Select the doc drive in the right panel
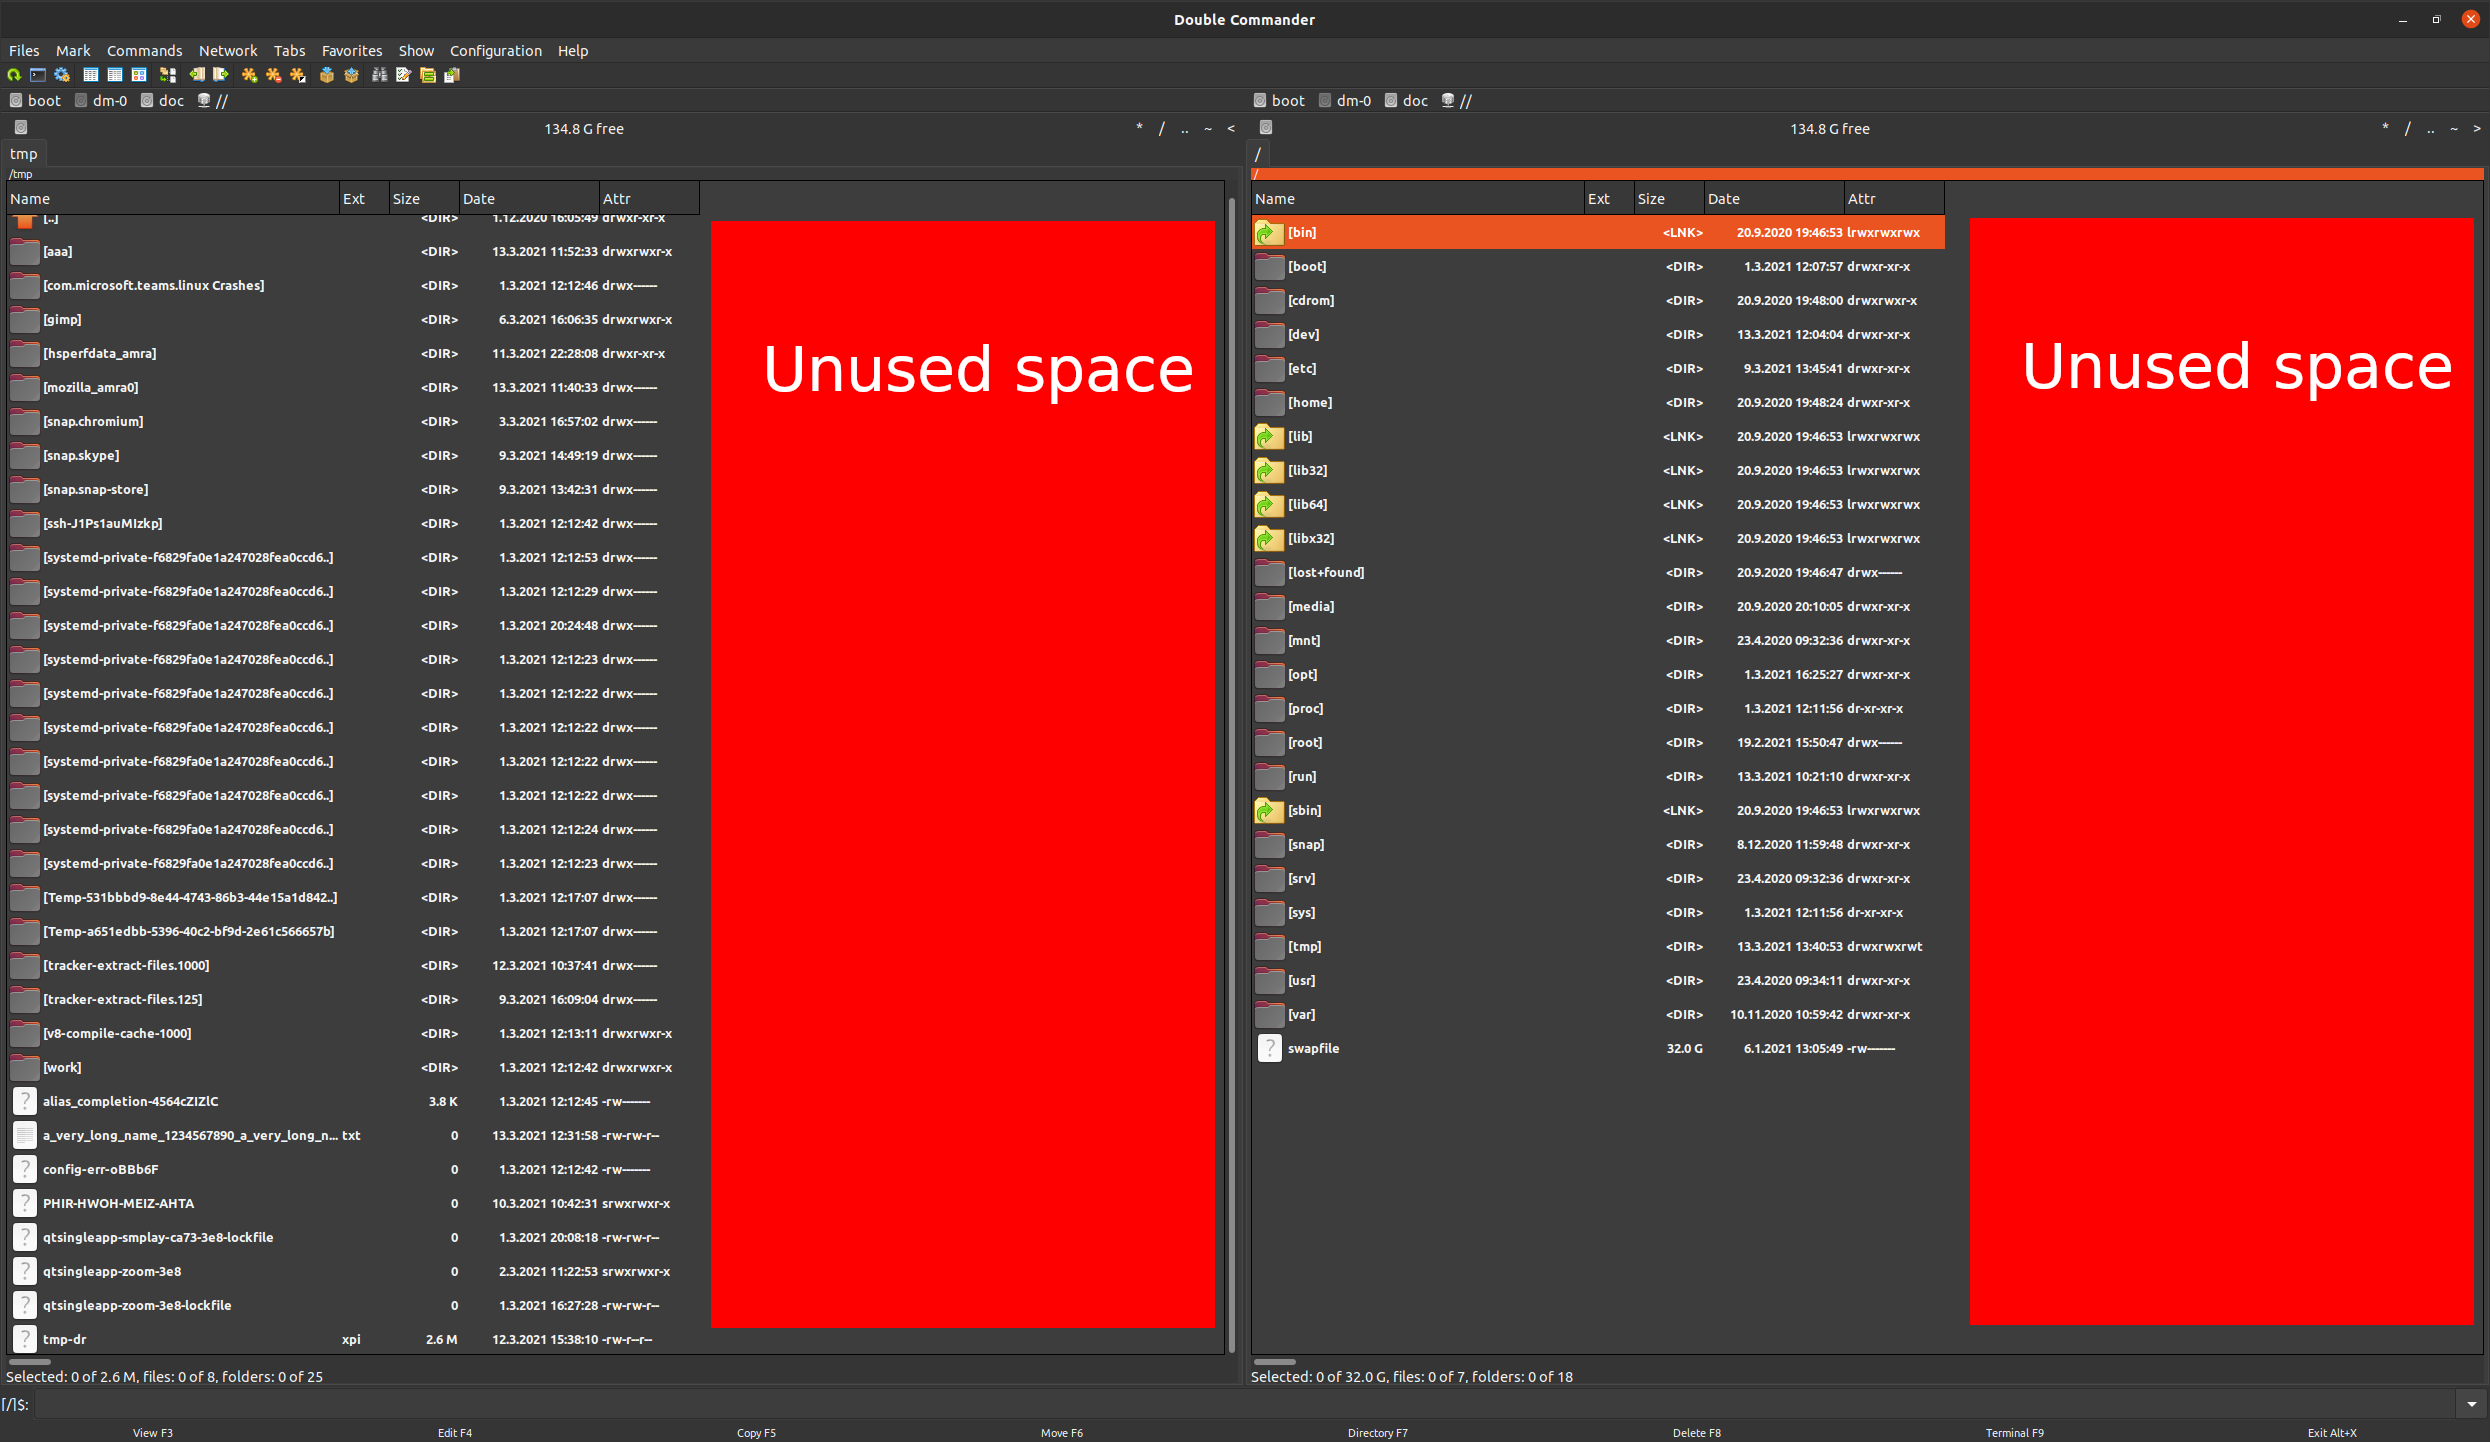Image resolution: width=2490 pixels, height=1442 pixels. coord(1407,101)
